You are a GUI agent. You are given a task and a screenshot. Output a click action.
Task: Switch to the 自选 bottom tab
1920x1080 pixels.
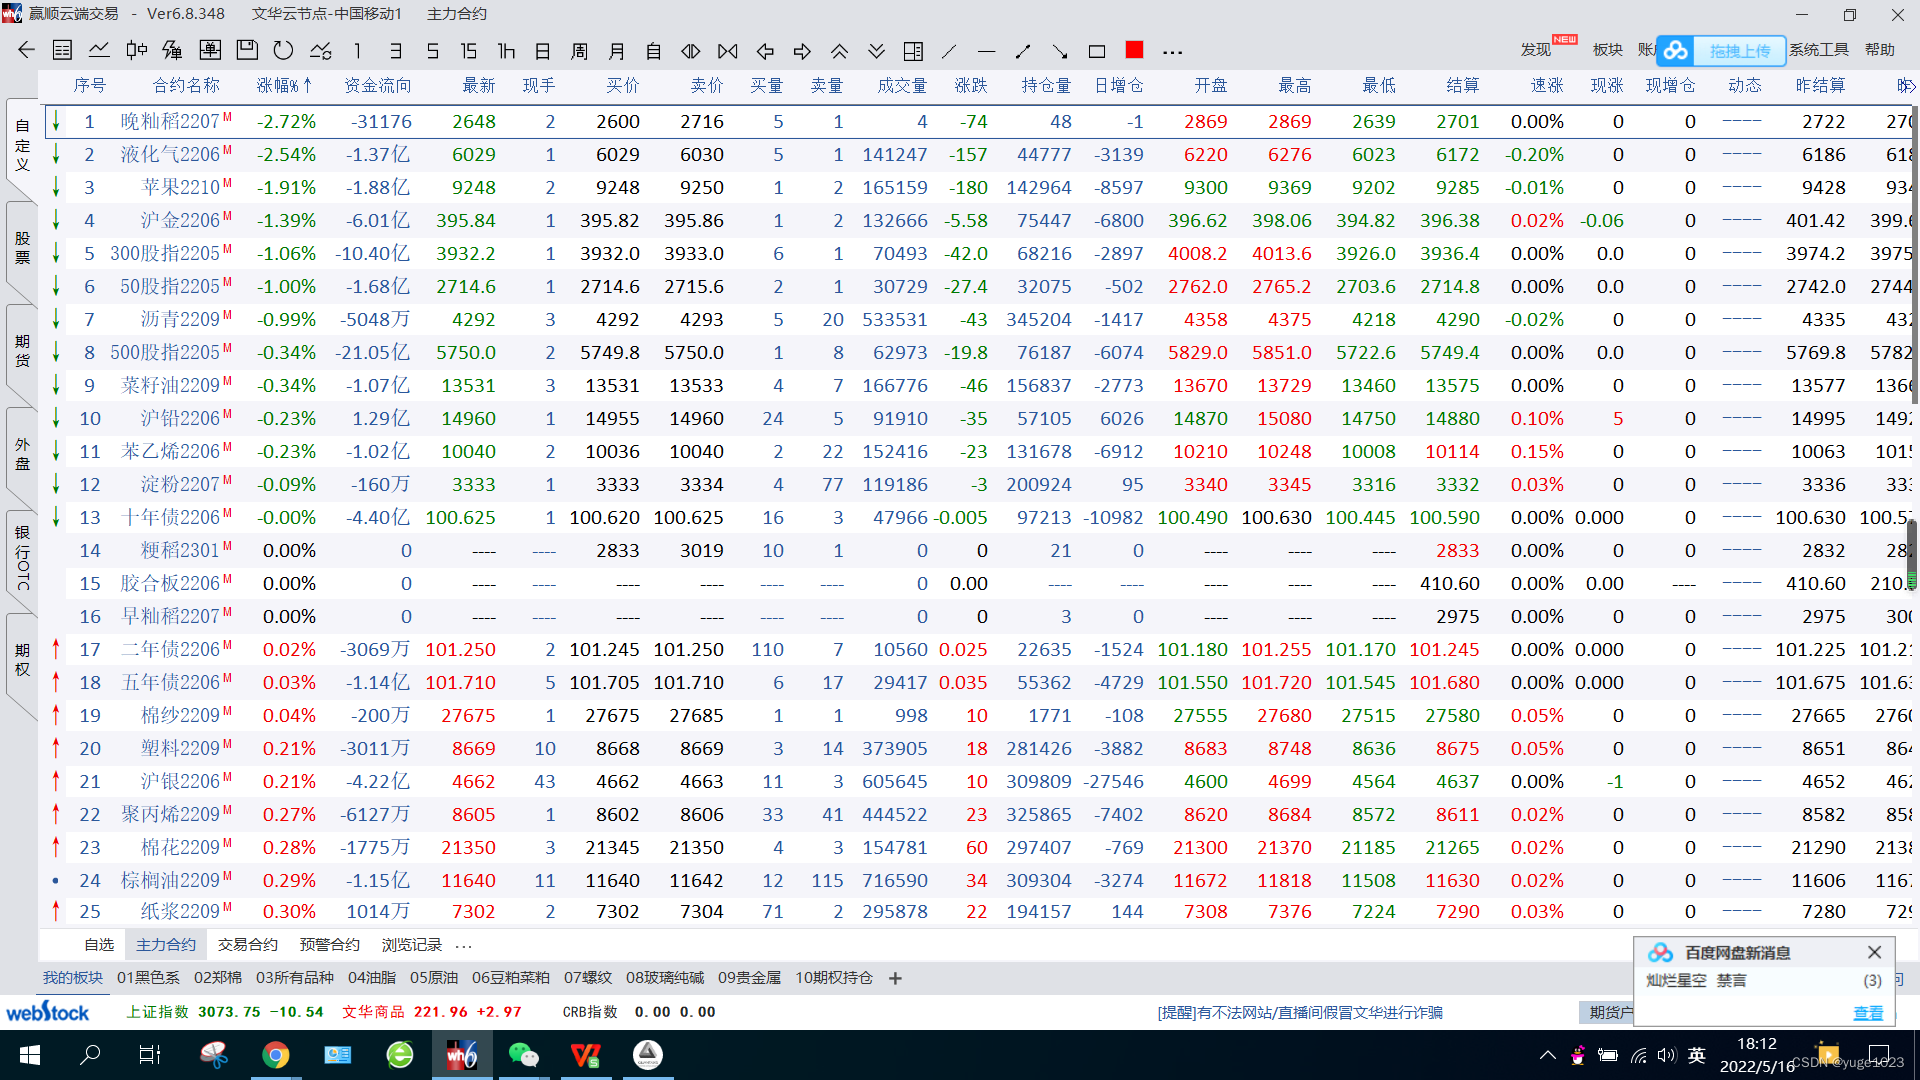(99, 945)
